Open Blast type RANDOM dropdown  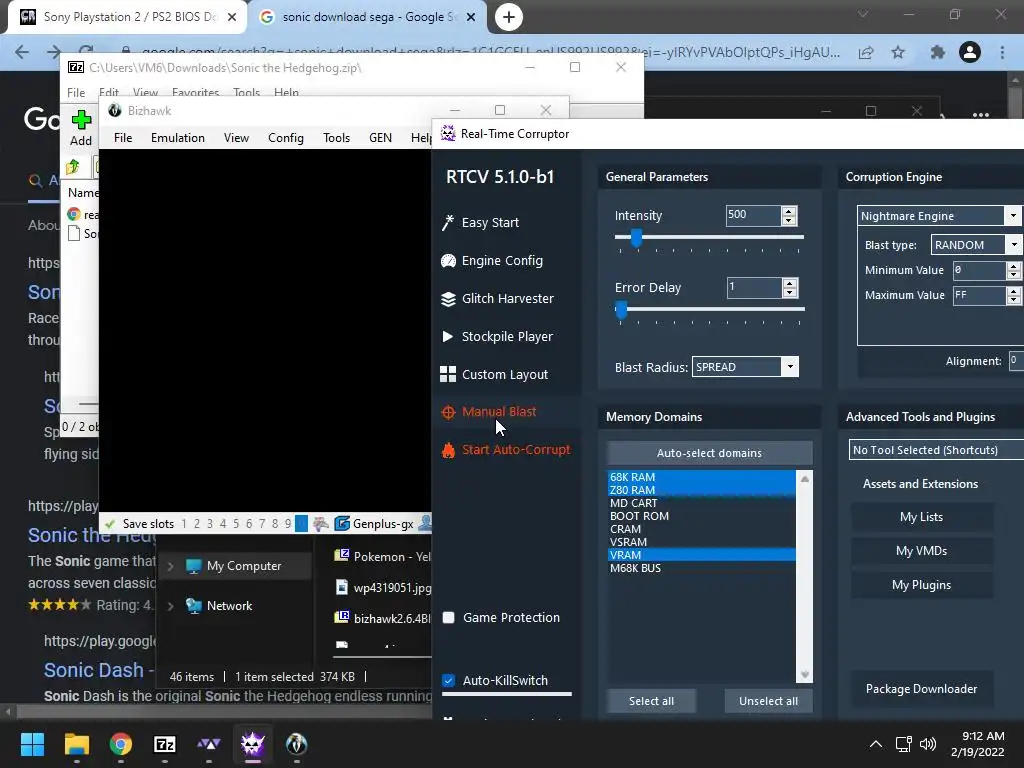pos(1014,245)
